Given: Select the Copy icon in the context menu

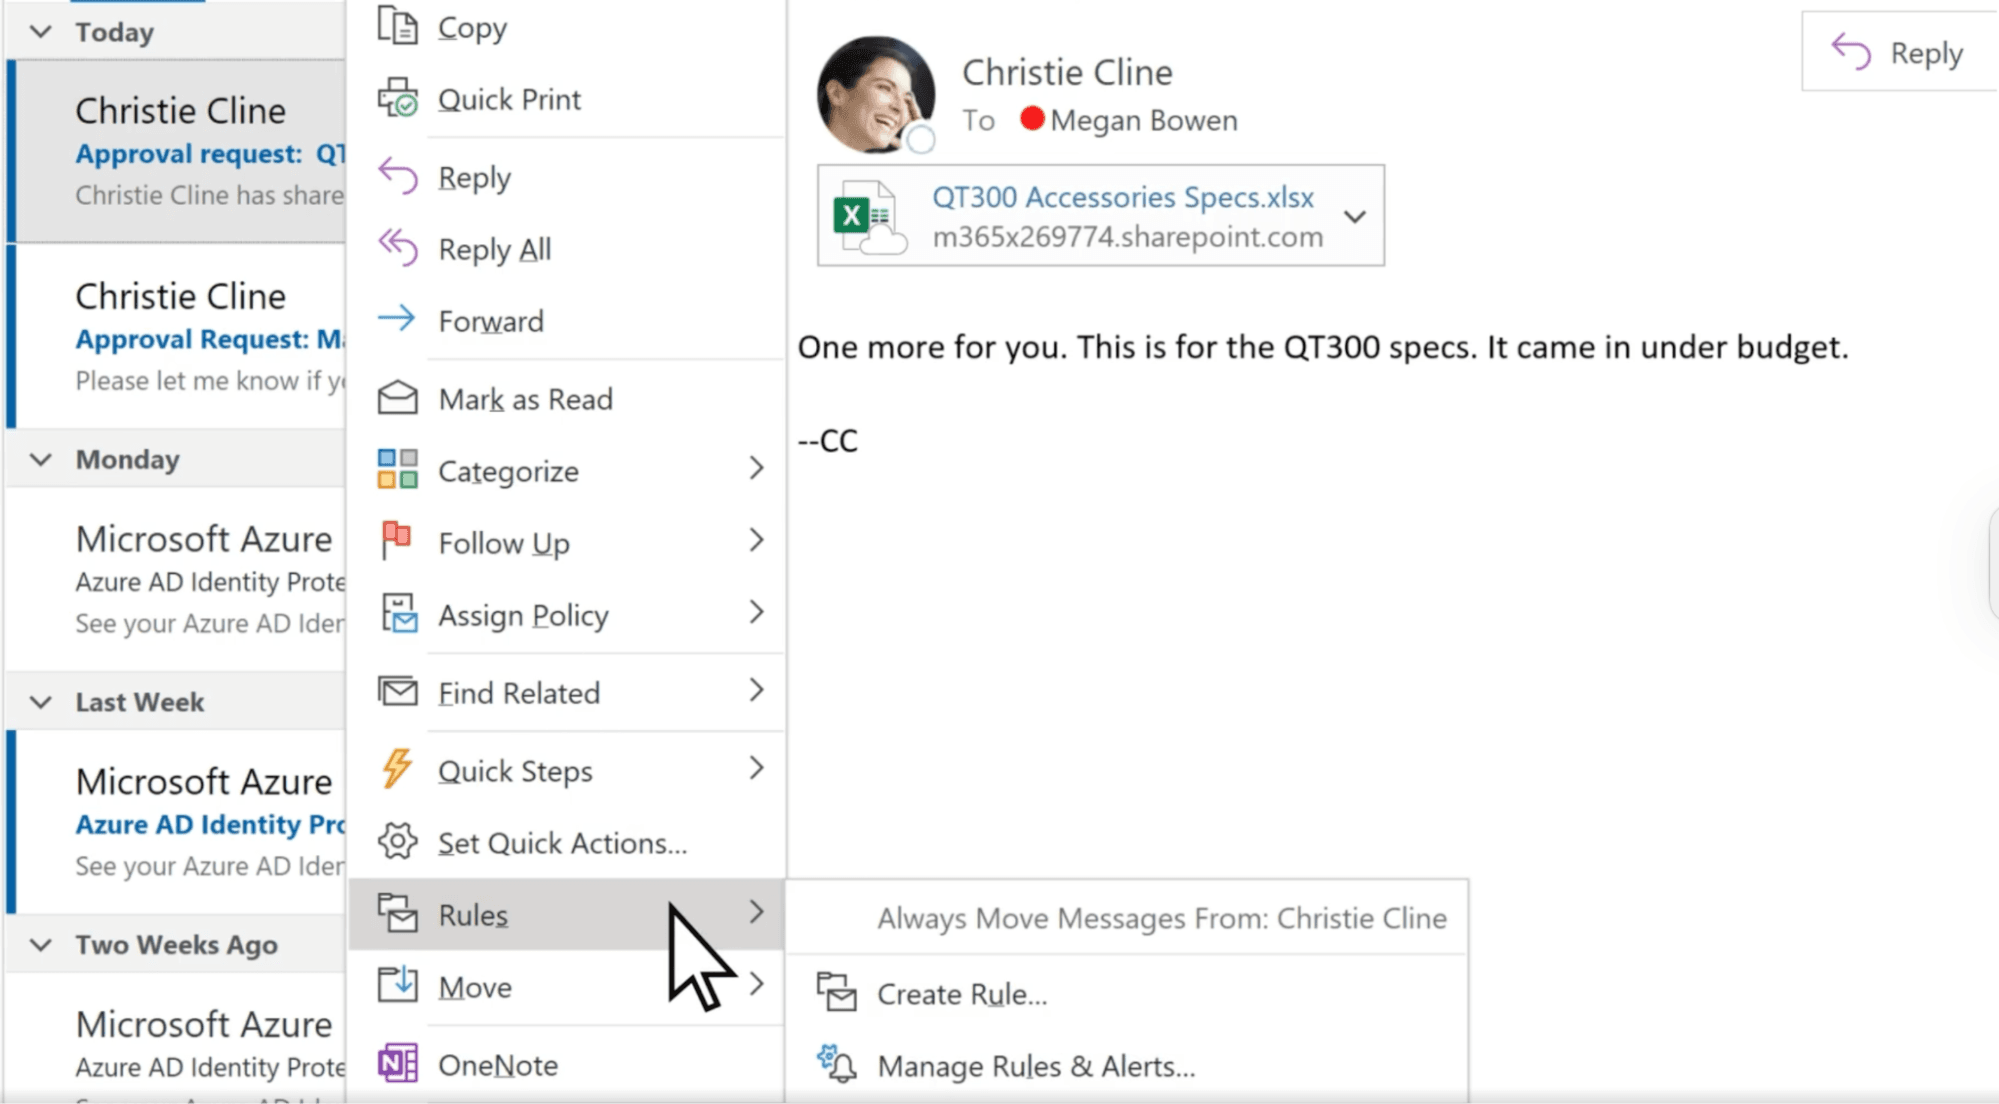Looking at the screenshot, I should pos(398,26).
